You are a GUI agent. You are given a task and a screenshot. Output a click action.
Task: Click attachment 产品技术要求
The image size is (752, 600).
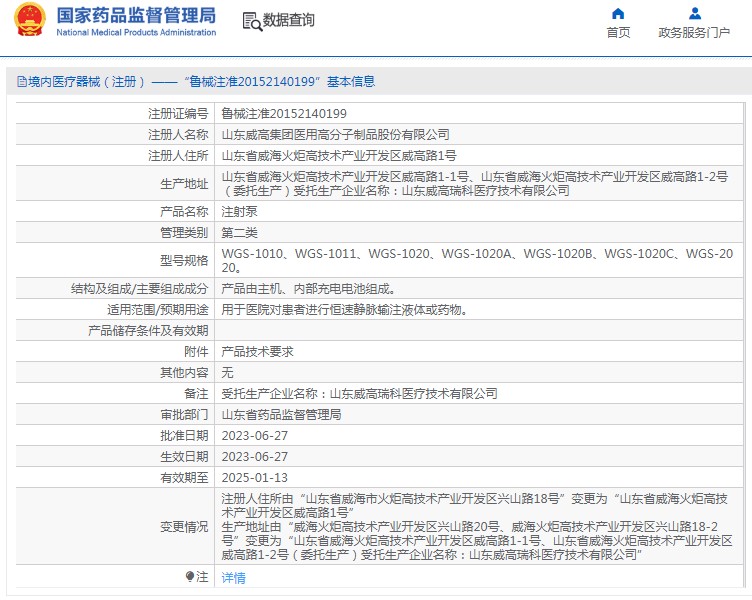[x=258, y=352]
